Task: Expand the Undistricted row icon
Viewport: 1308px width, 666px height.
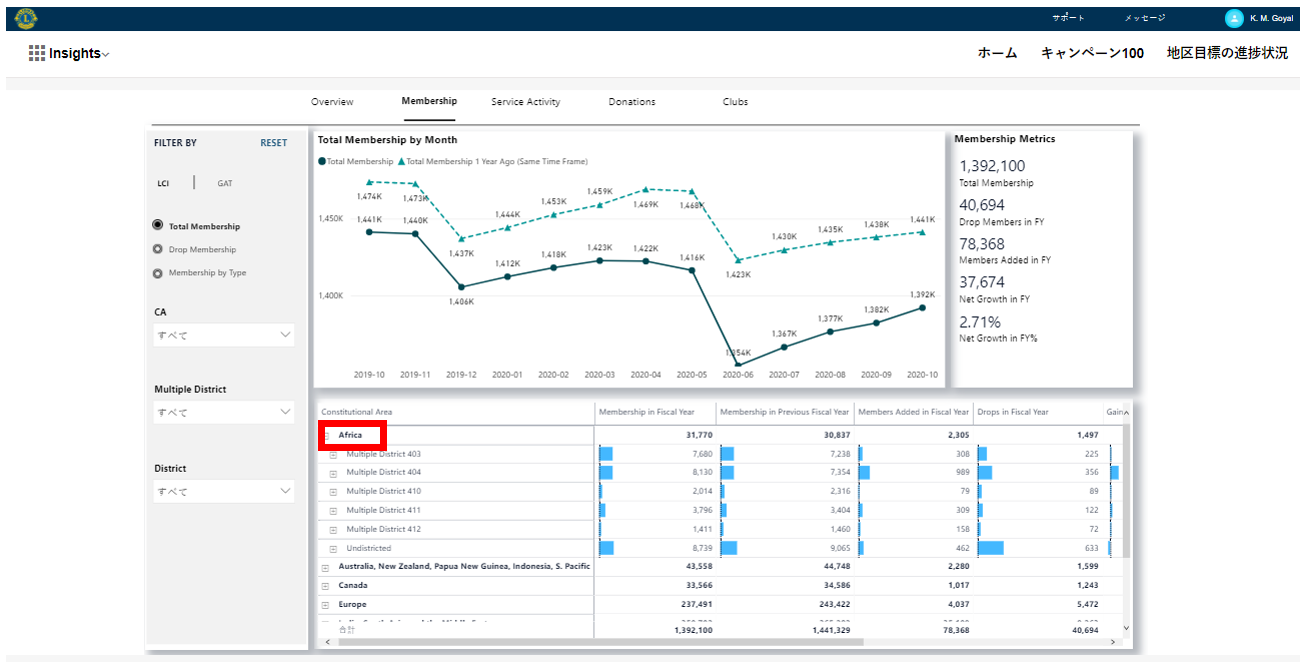Action: pyautogui.click(x=334, y=549)
